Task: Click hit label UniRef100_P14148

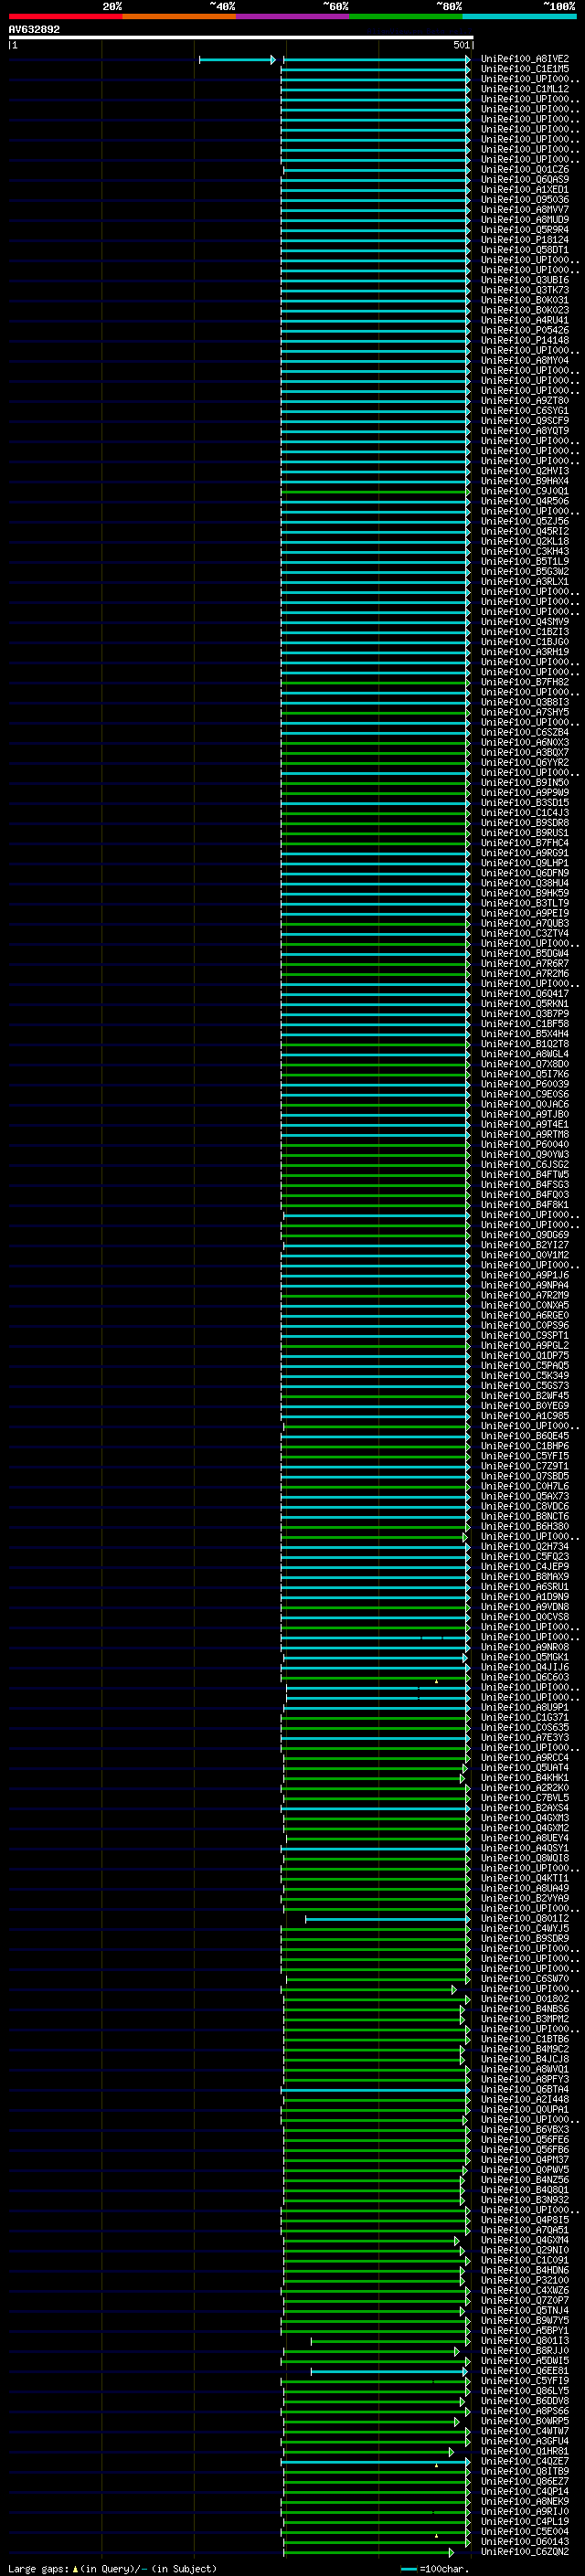Action: (525, 340)
